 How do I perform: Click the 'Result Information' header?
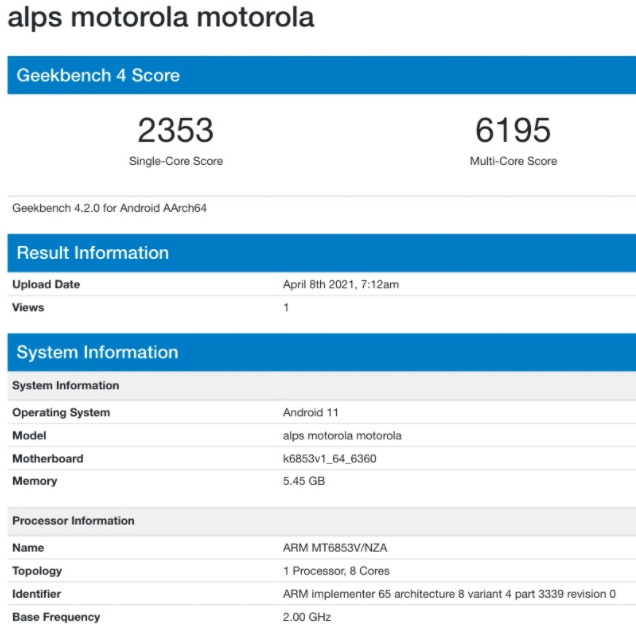pyautogui.click(x=322, y=253)
